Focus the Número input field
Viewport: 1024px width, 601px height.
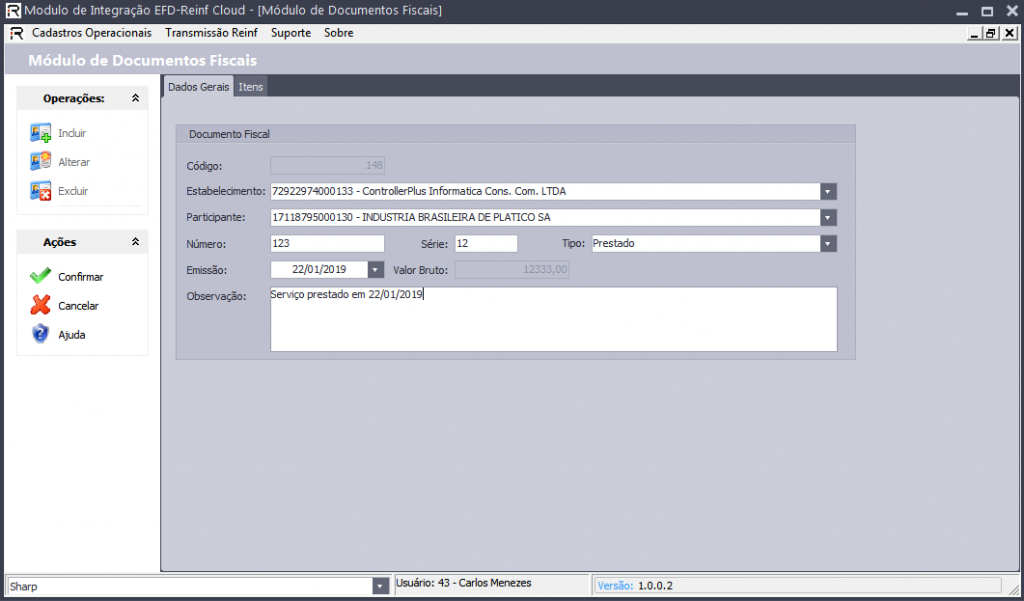(x=327, y=244)
